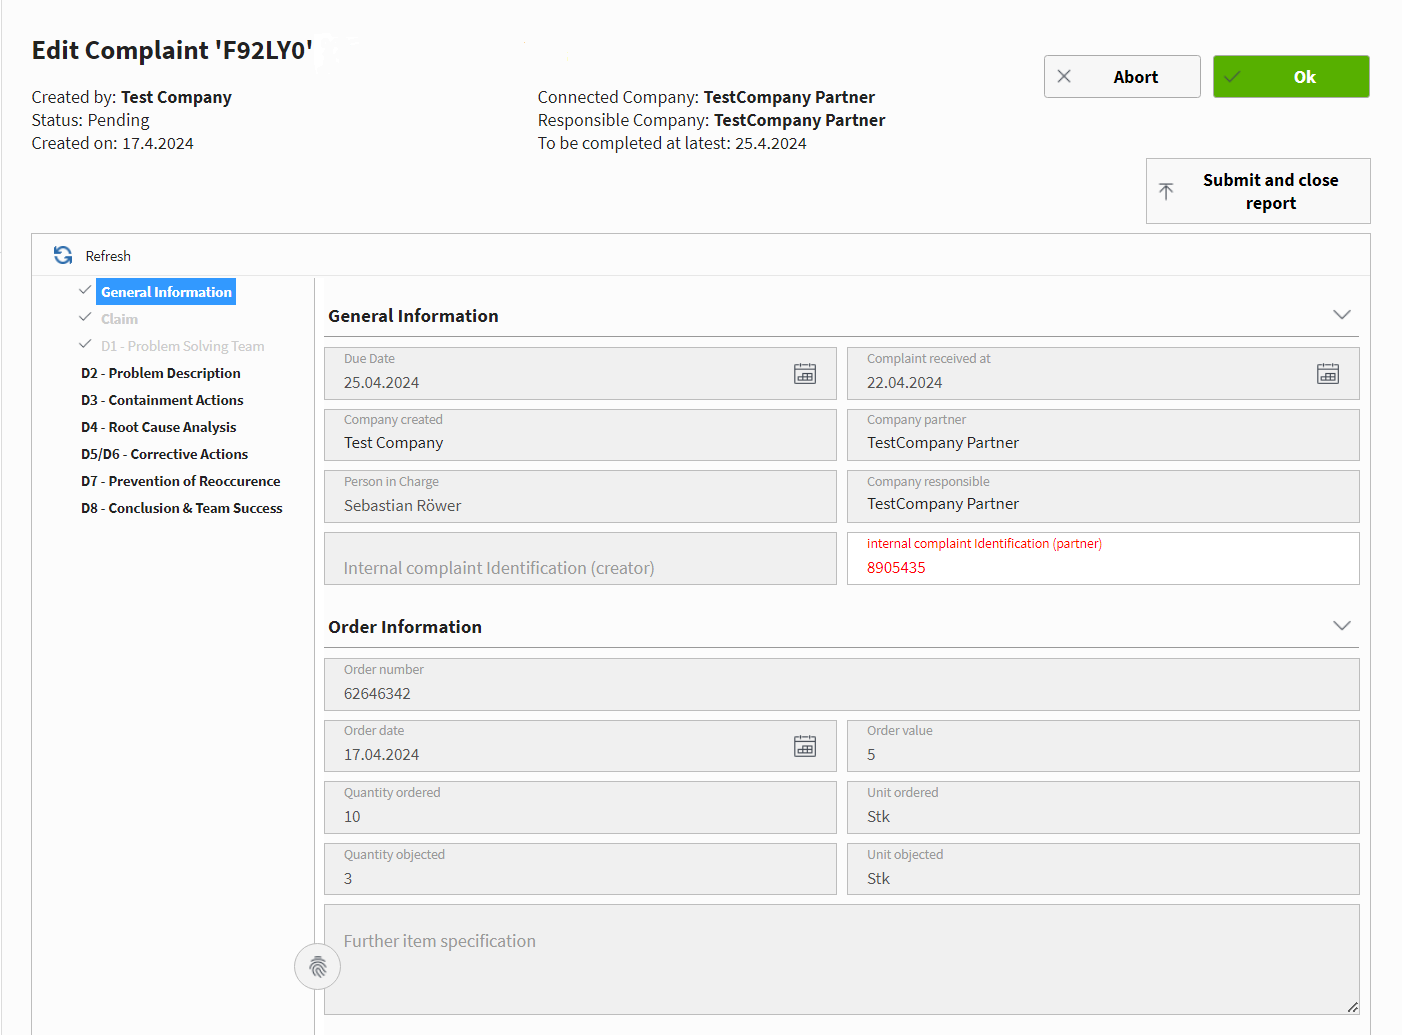Open the Claim step
This screenshot has height=1035, width=1402.
tap(119, 319)
